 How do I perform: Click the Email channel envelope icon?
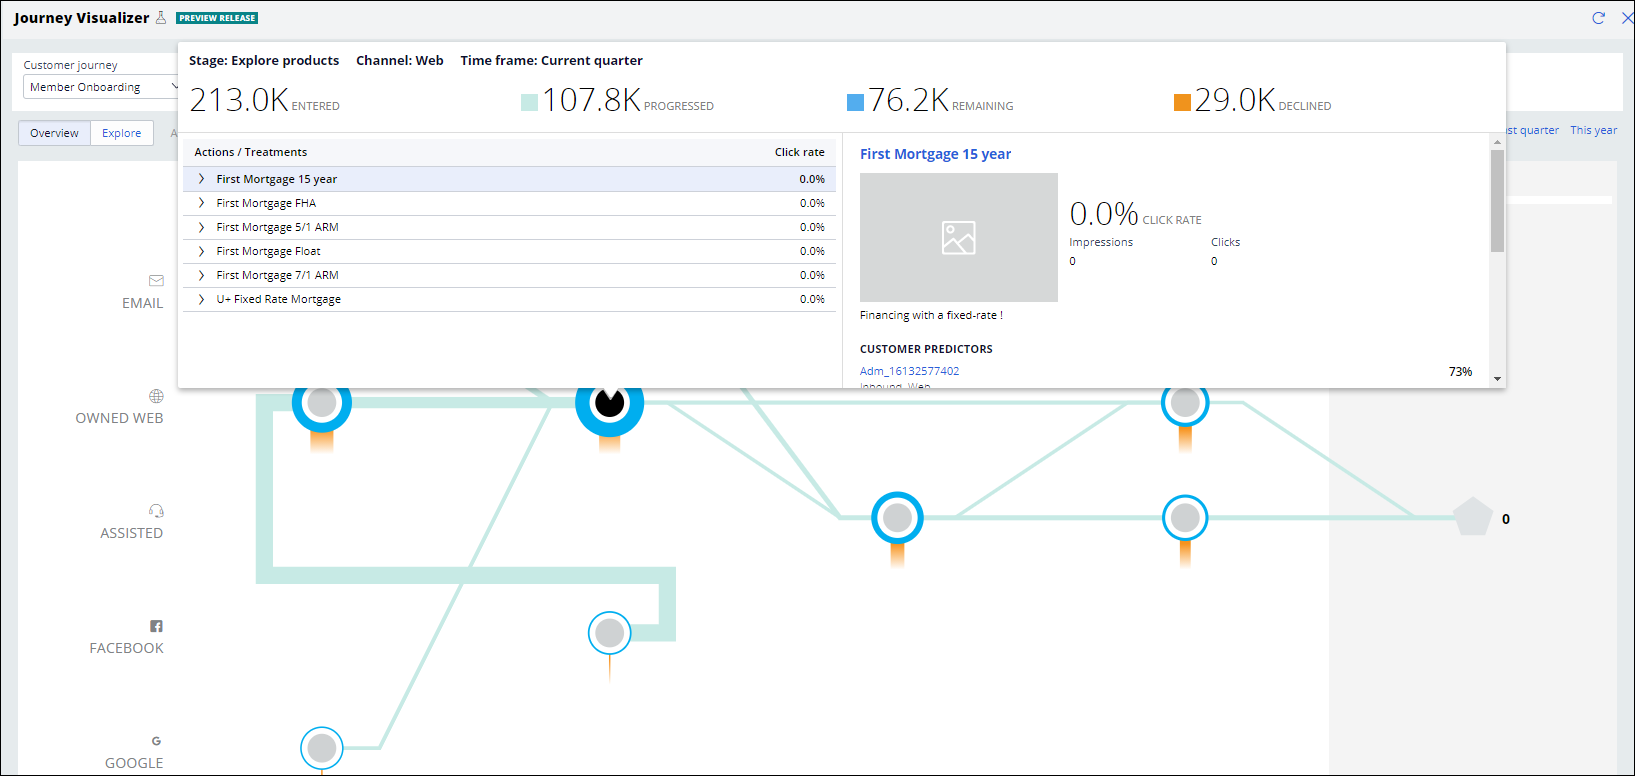(156, 281)
